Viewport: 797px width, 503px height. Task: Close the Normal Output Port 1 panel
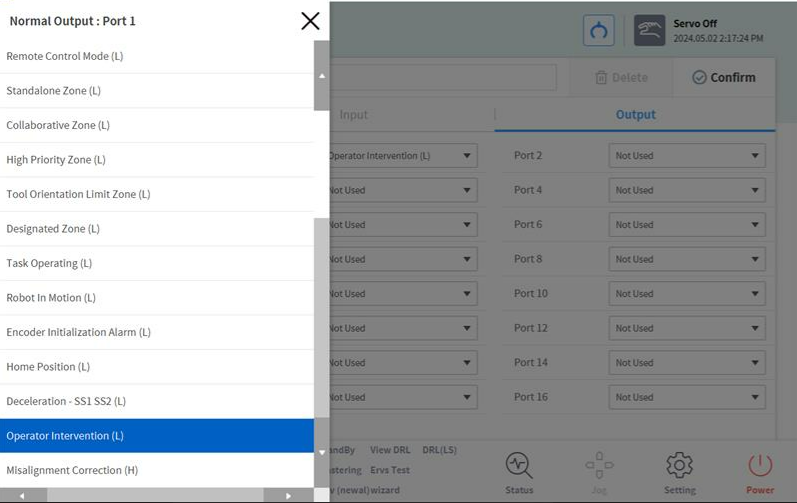pos(310,21)
